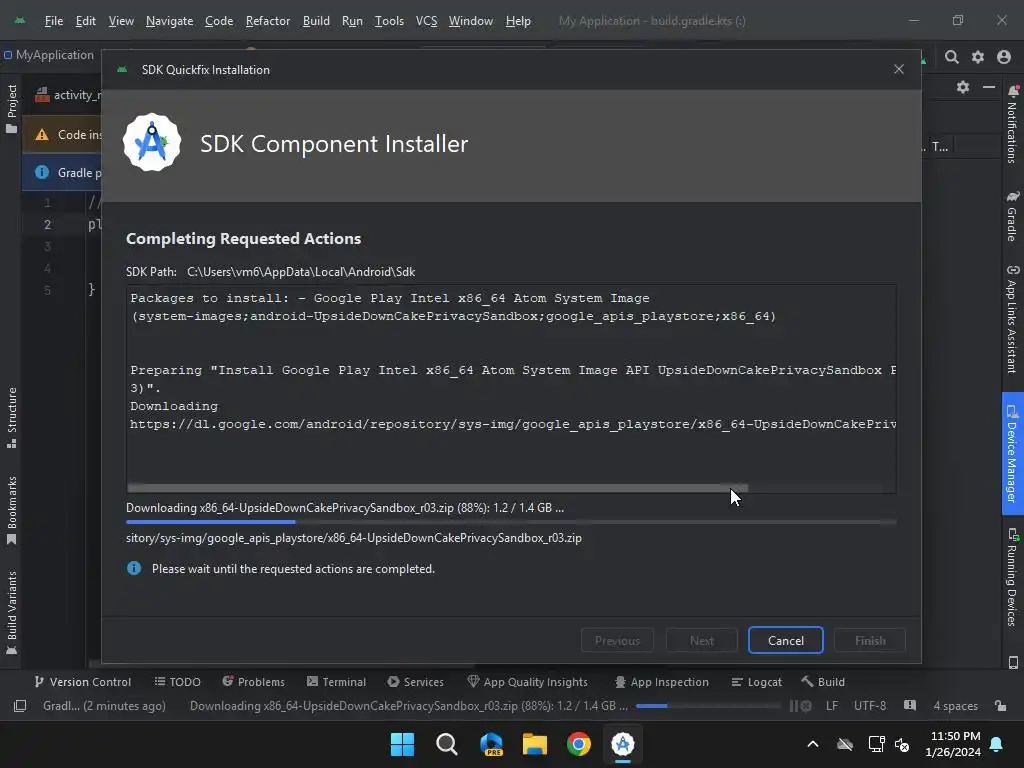Change indentation 4 spaces setting

pyautogui.click(x=955, y=706)
